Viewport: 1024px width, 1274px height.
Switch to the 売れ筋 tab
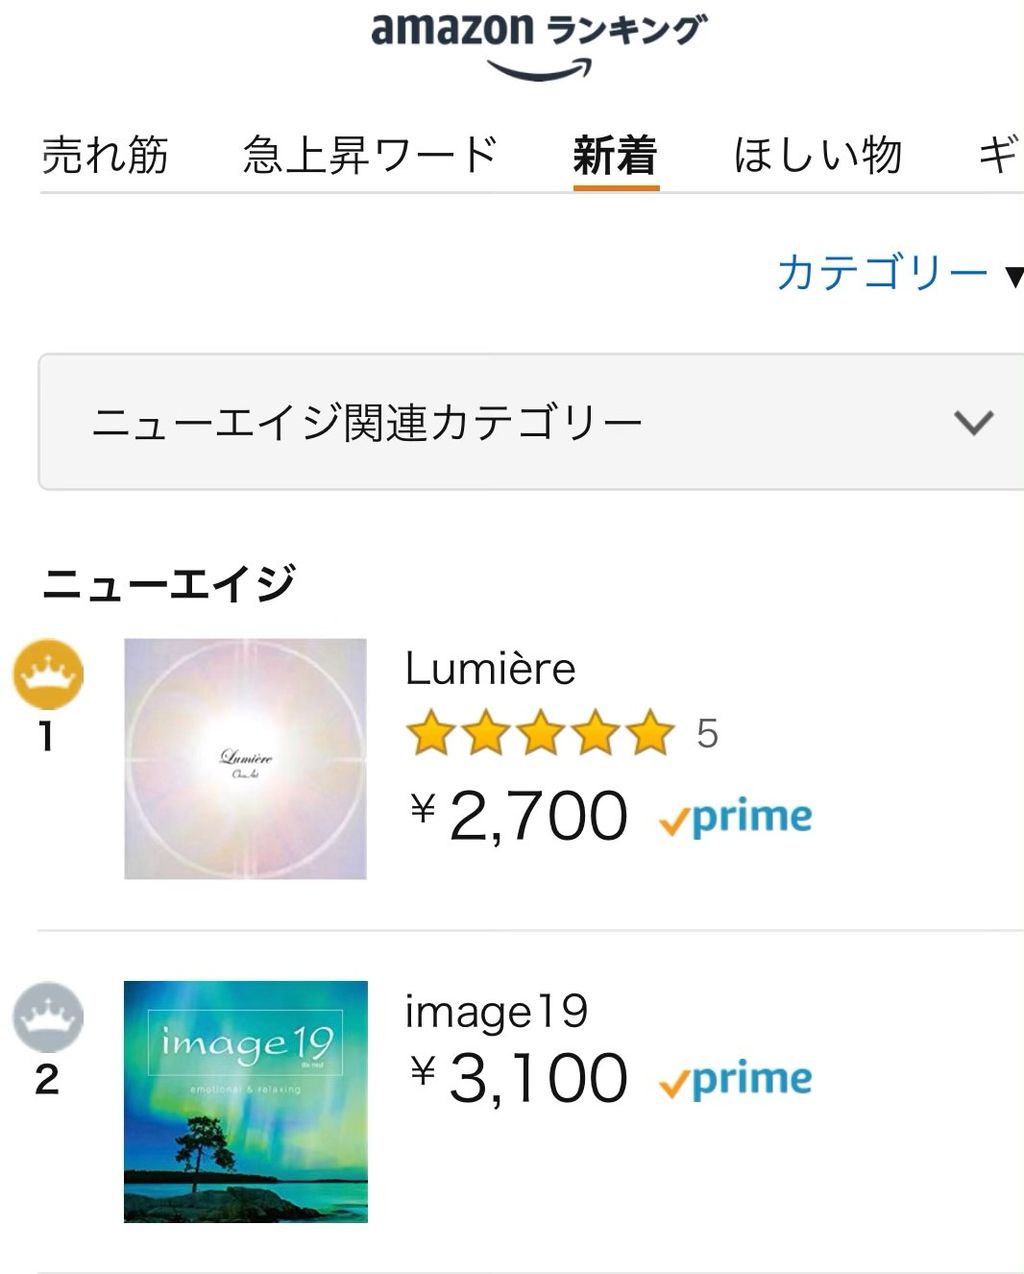(105, 156)
